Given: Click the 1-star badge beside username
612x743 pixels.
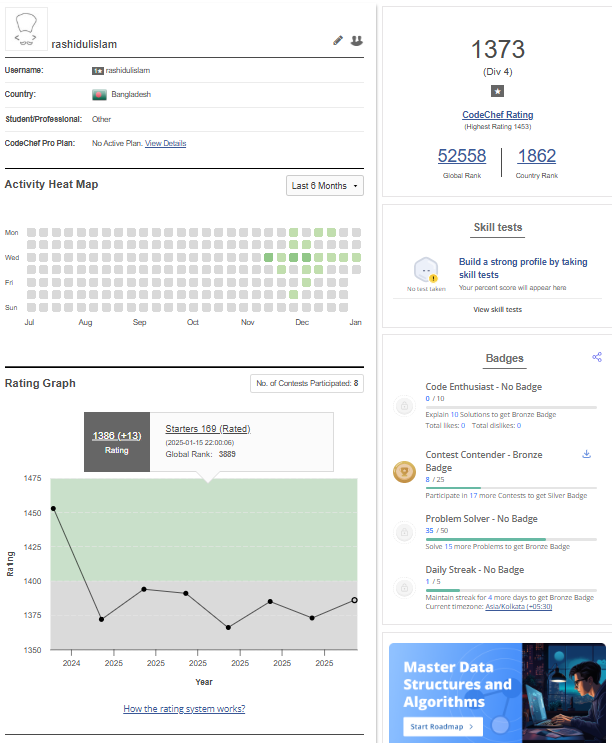Looking at the screenshot, I should click(x=98, y=71).
